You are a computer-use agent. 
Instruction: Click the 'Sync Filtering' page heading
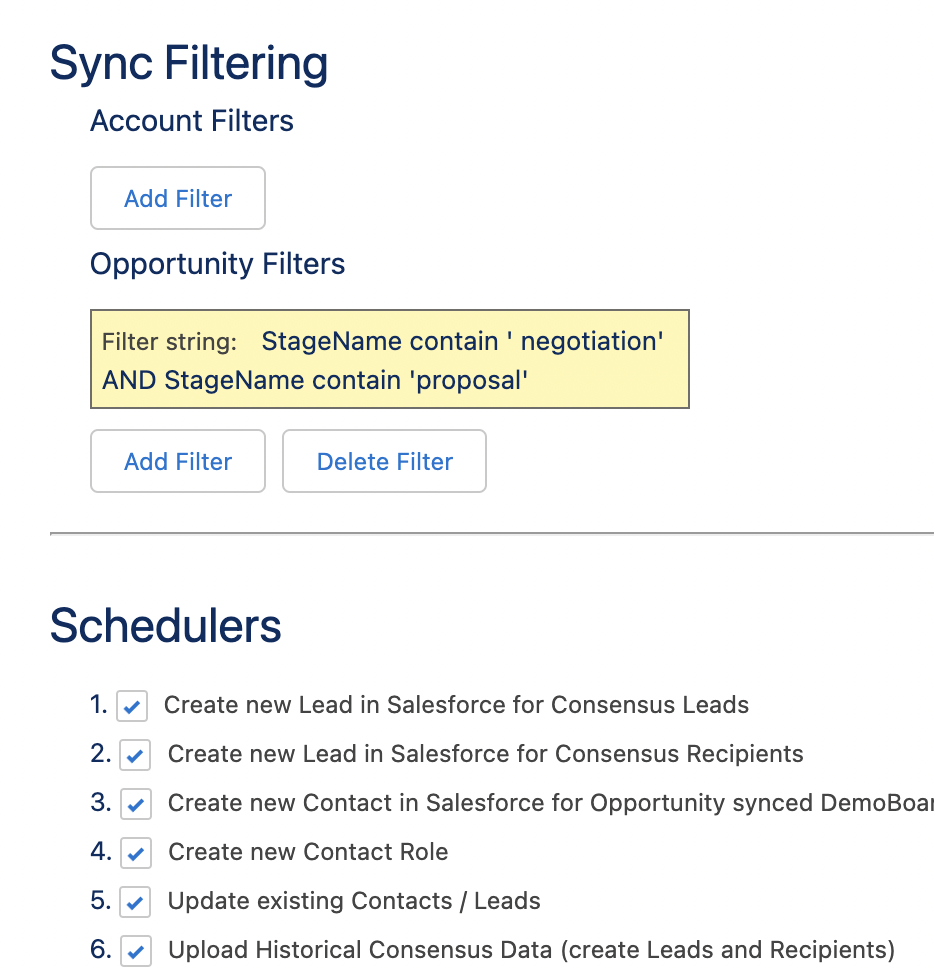[x=189, y=63]
